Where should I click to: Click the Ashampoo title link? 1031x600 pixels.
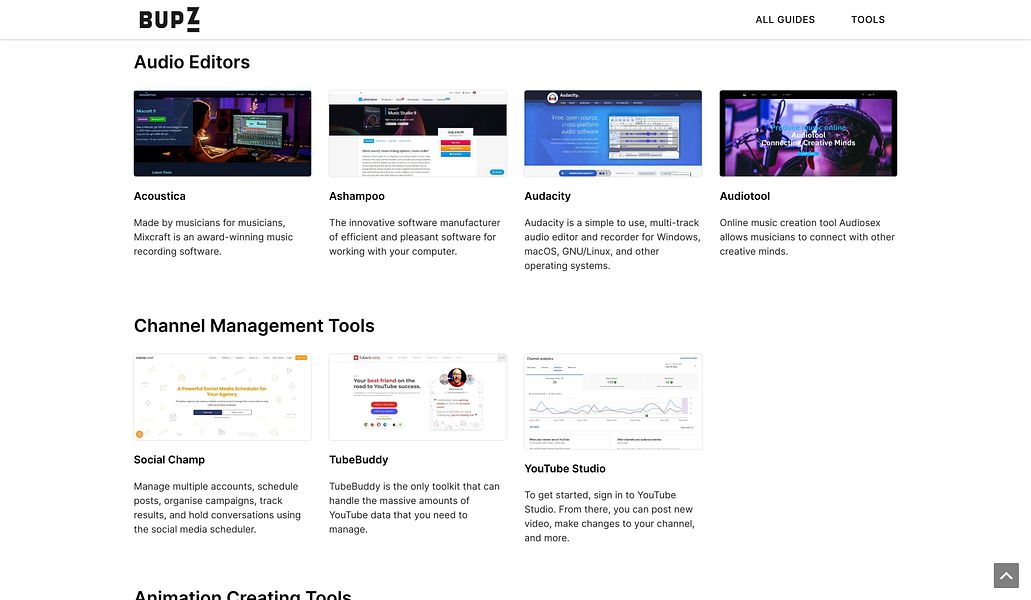click(x=357, y=196)
